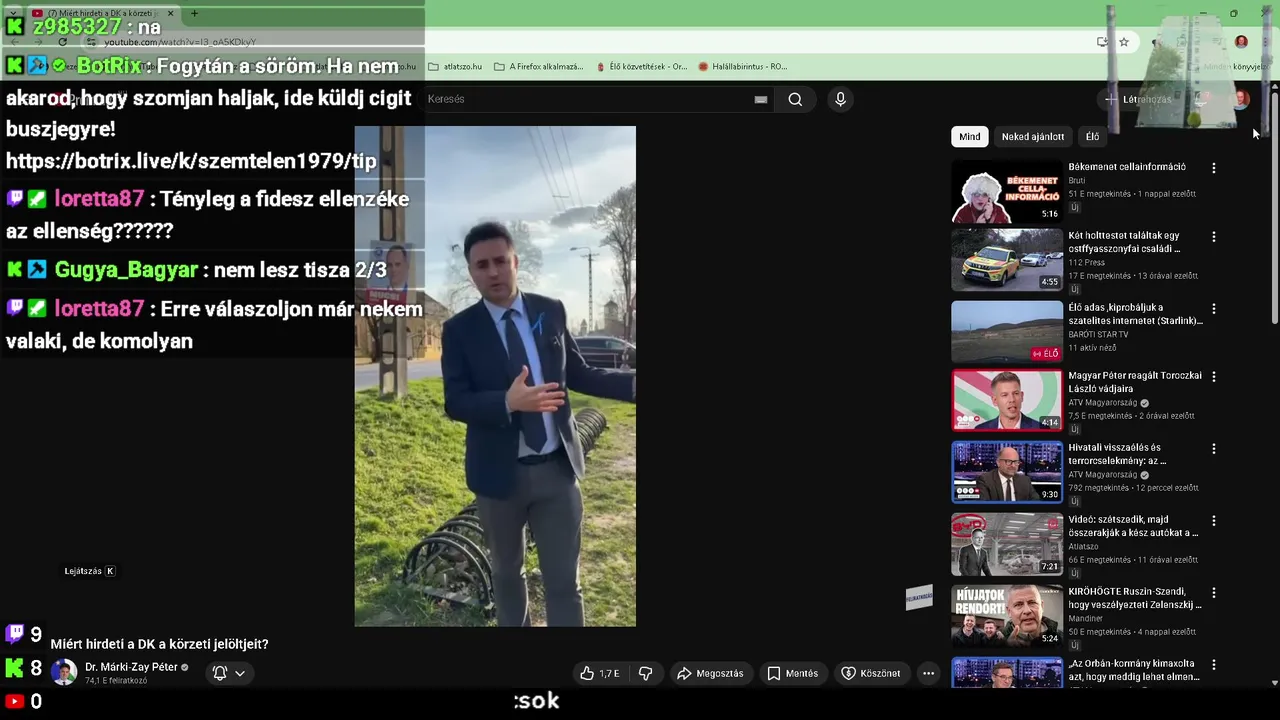Open 'Magyar Péter reagált' video title
Viewport: 1280px width, 720px height.
1135,382
